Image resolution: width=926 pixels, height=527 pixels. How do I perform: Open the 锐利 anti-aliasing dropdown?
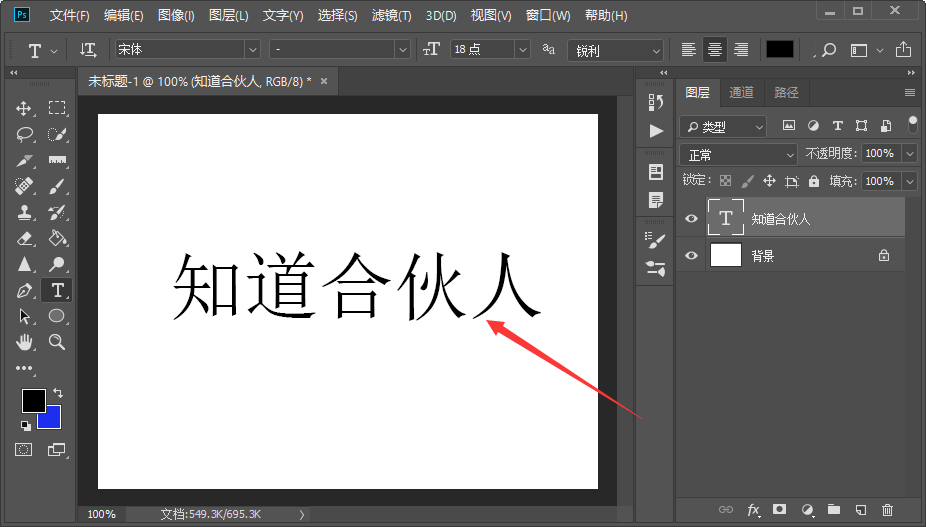615,51
